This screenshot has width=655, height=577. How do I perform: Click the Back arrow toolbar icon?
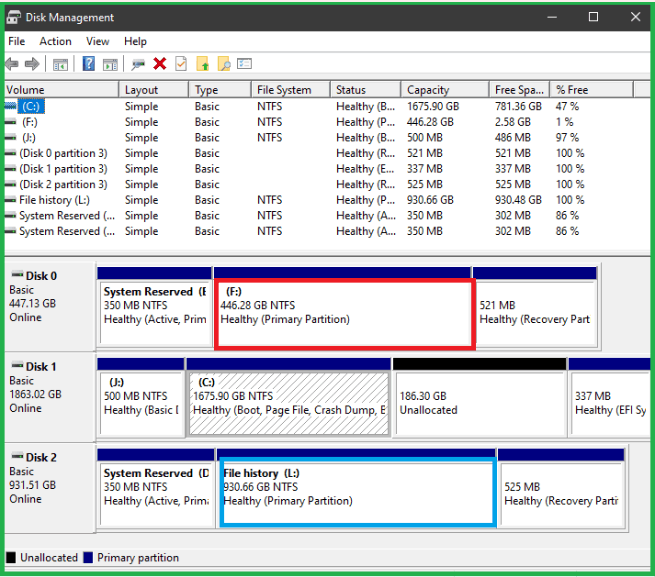pyautogui.click(x=12, y=64)
